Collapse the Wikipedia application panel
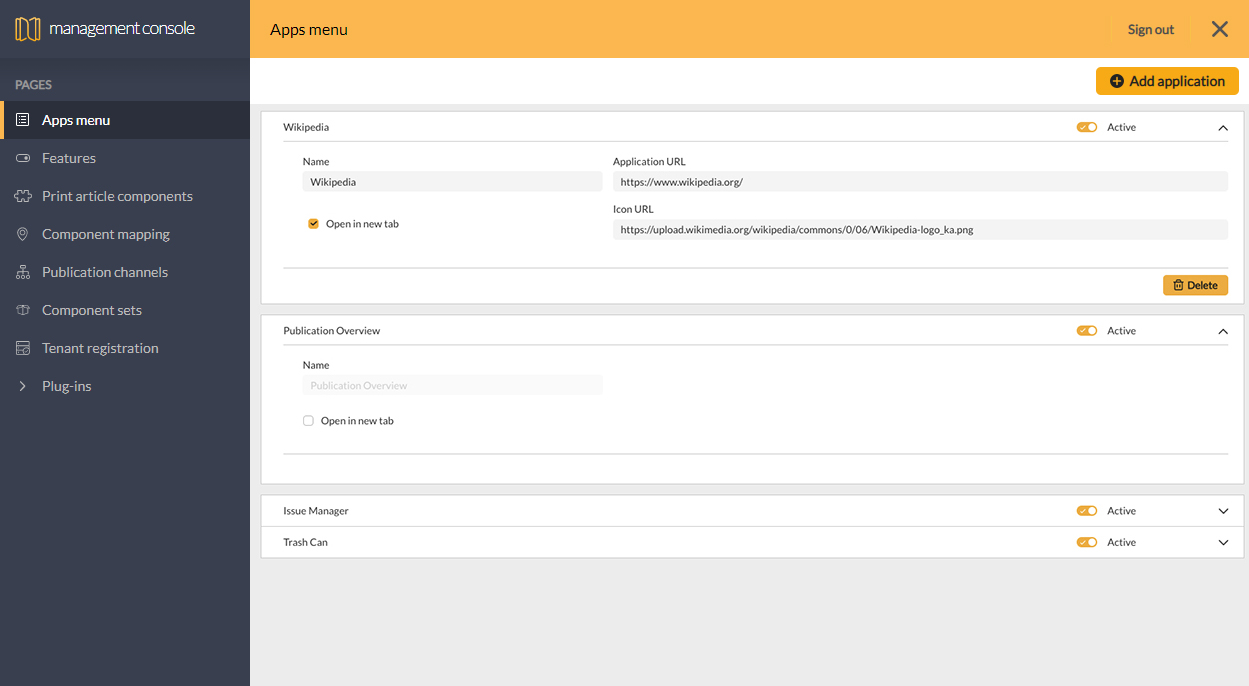The width and height of the screenshot is (1249, 686). pyautogui.click(x=1223, y=128)
